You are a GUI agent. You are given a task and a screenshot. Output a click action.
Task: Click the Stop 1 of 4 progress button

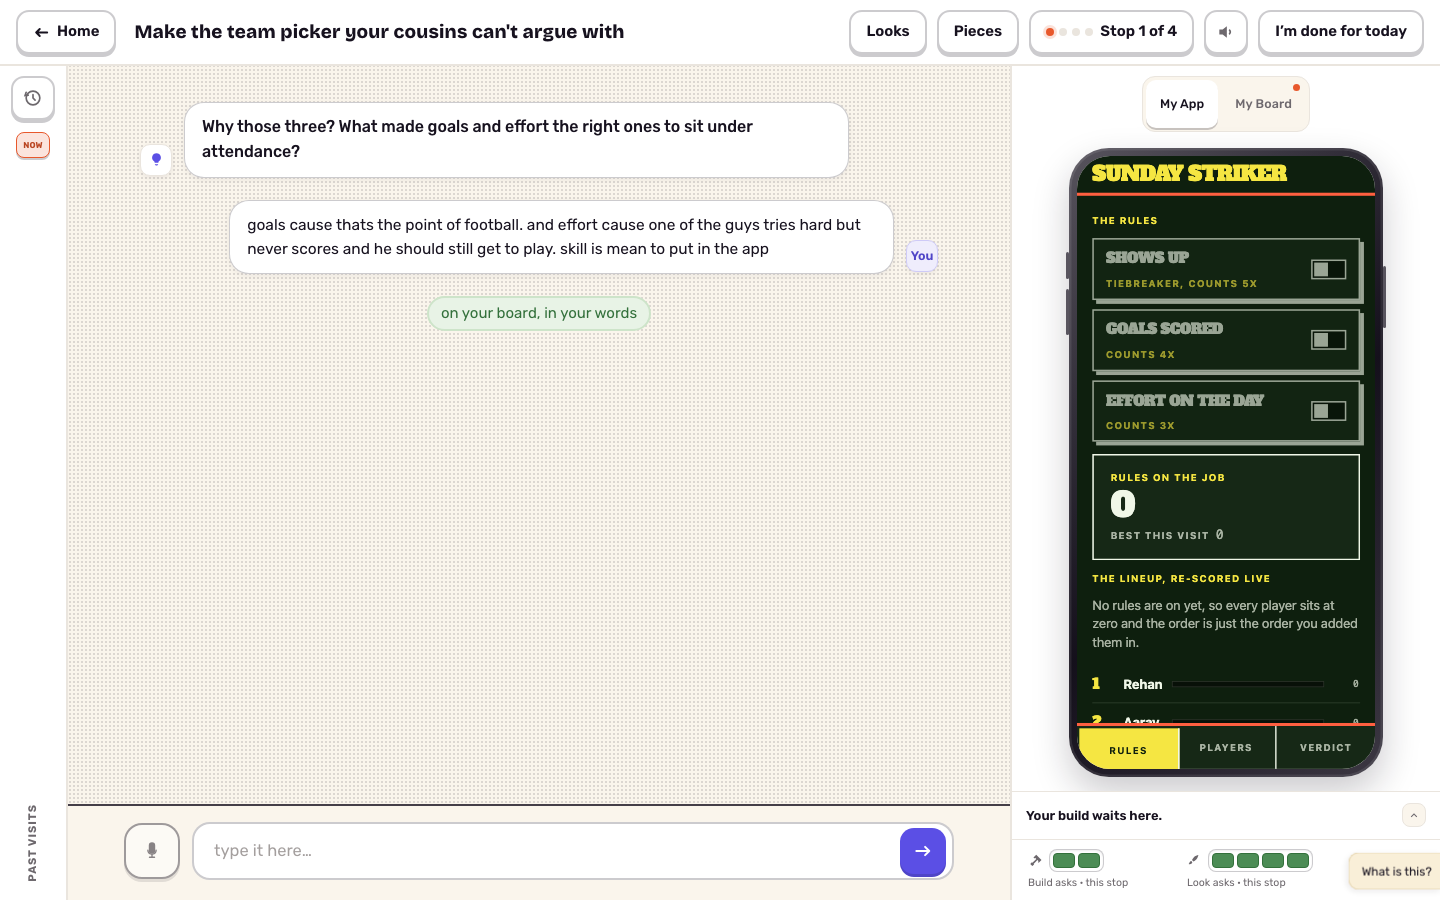click(1111, 32)
